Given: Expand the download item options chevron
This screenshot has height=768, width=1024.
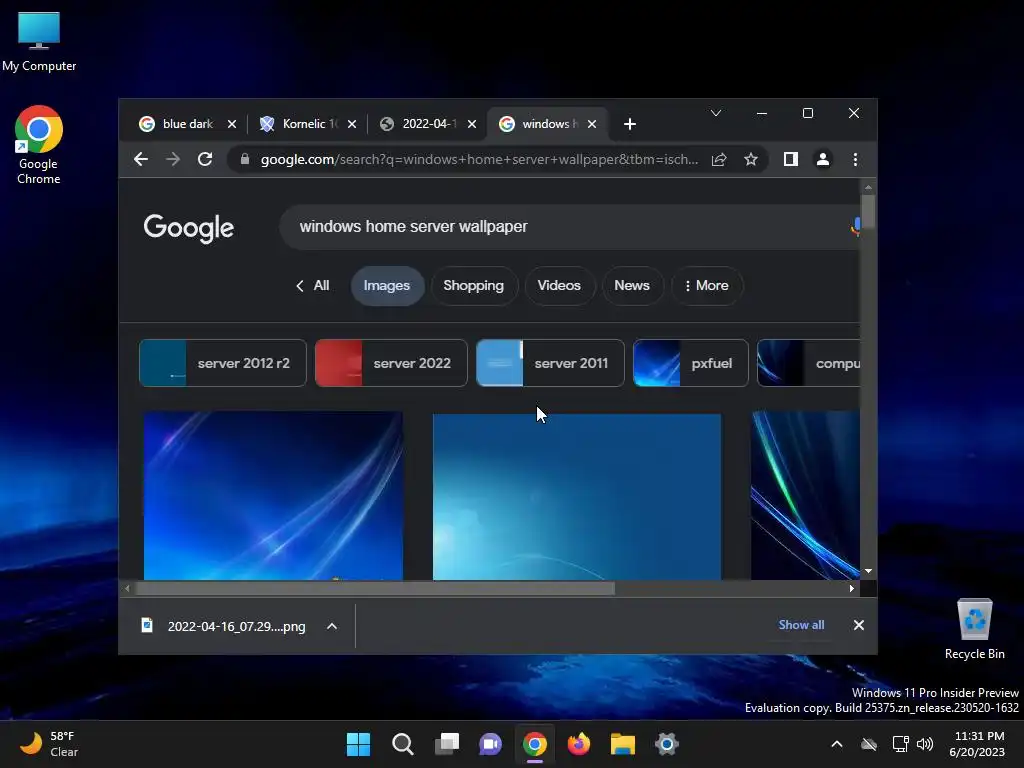Looking at the screenshot, I should tap(332, 626).
